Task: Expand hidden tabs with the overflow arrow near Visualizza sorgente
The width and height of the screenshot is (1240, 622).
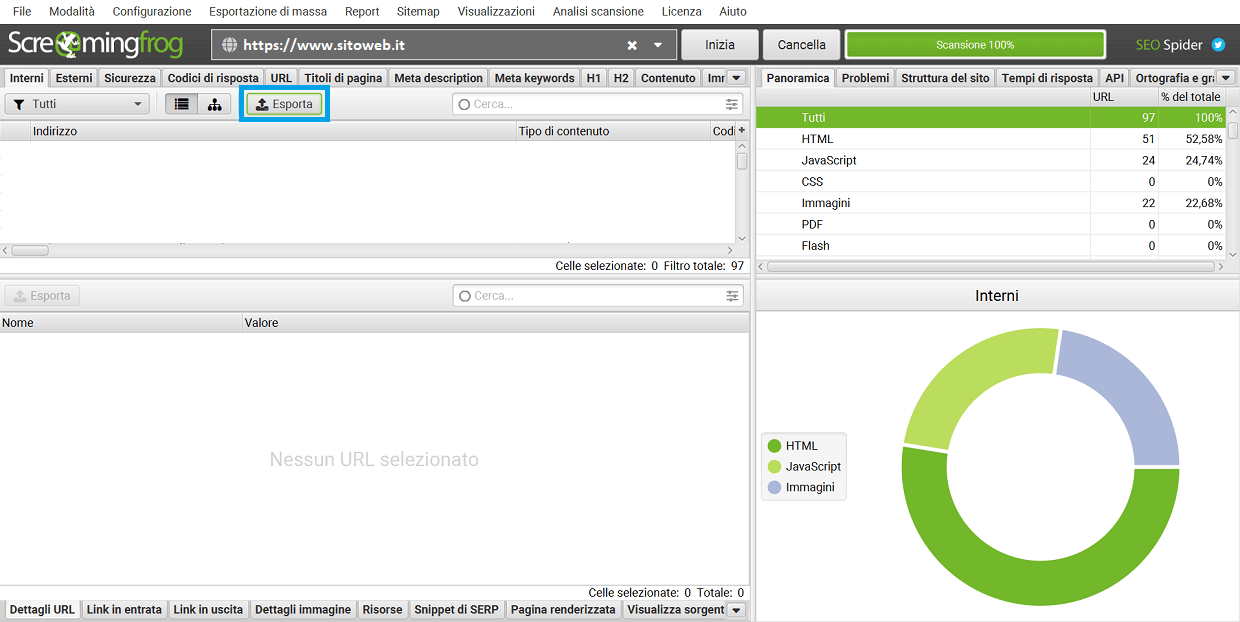Action: tap(736, 609)
